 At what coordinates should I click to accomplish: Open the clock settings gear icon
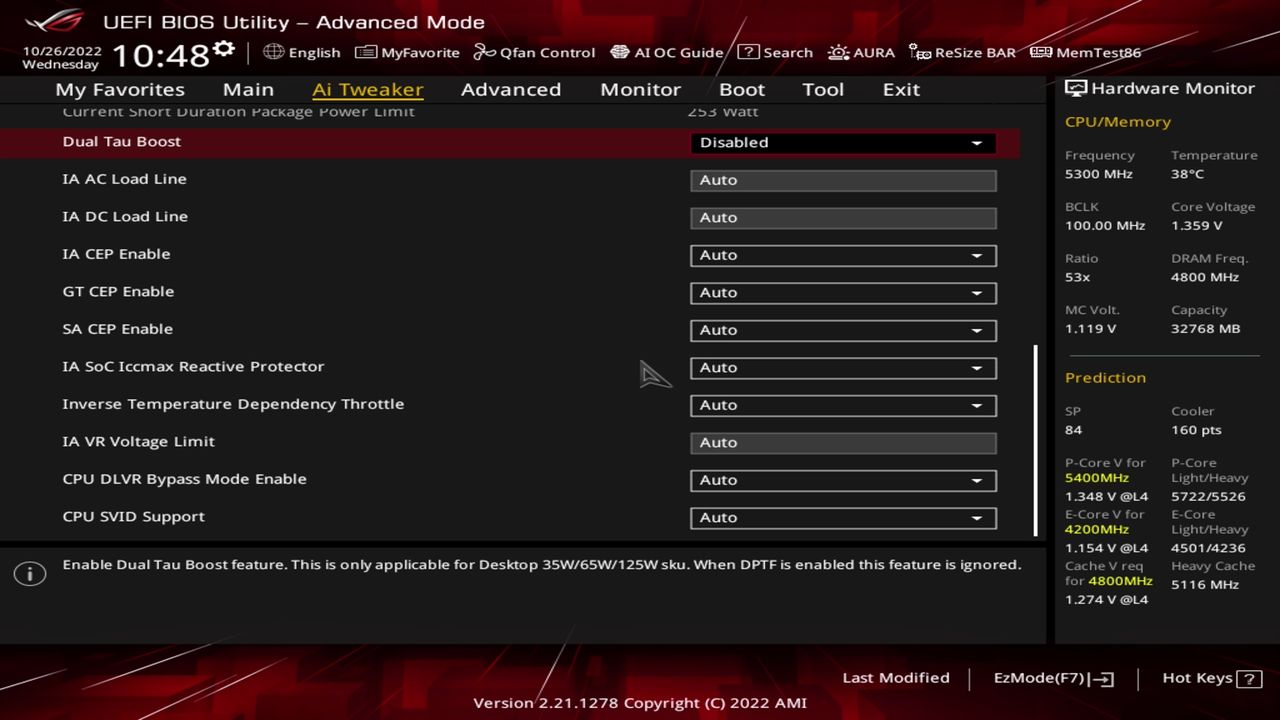224,49
